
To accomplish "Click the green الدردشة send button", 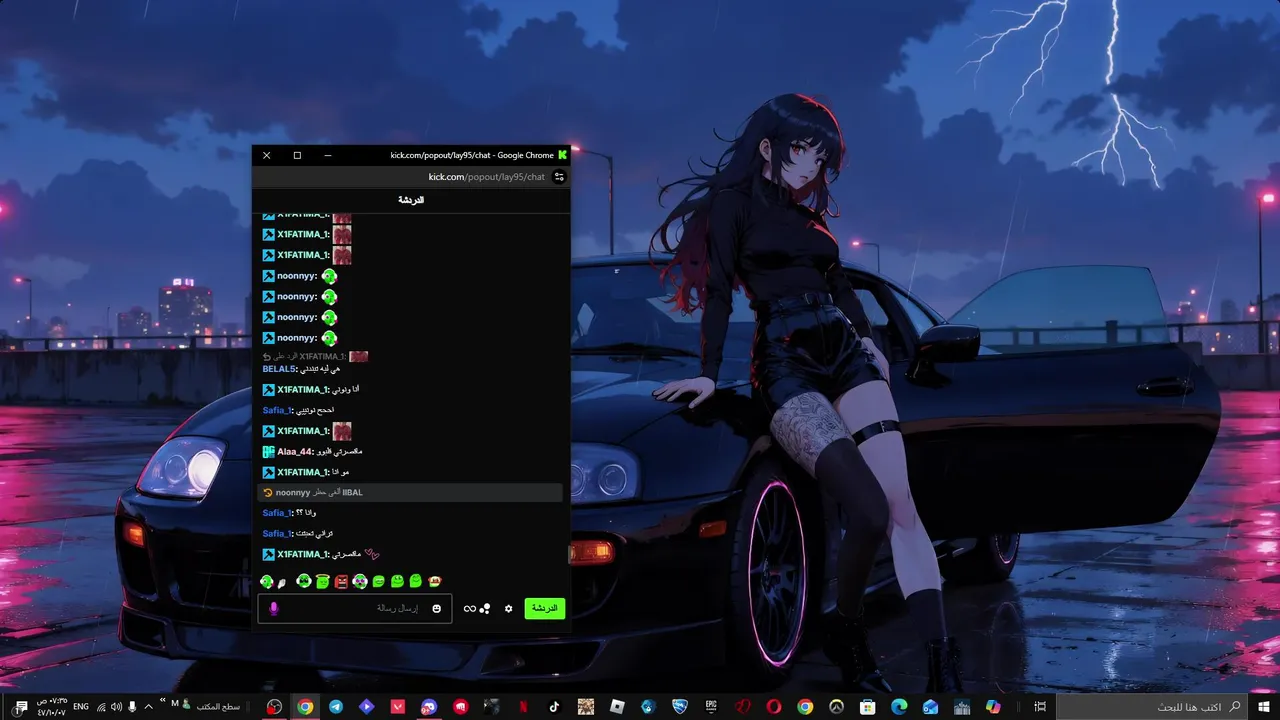I will (x=545, y=609).
